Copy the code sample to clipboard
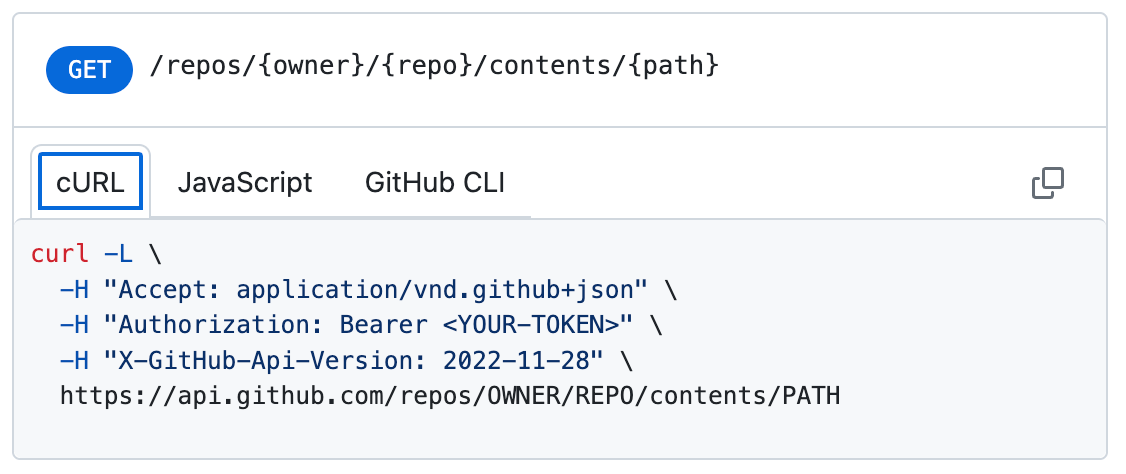This screenshot has height=474, width=1126. 1047,183
